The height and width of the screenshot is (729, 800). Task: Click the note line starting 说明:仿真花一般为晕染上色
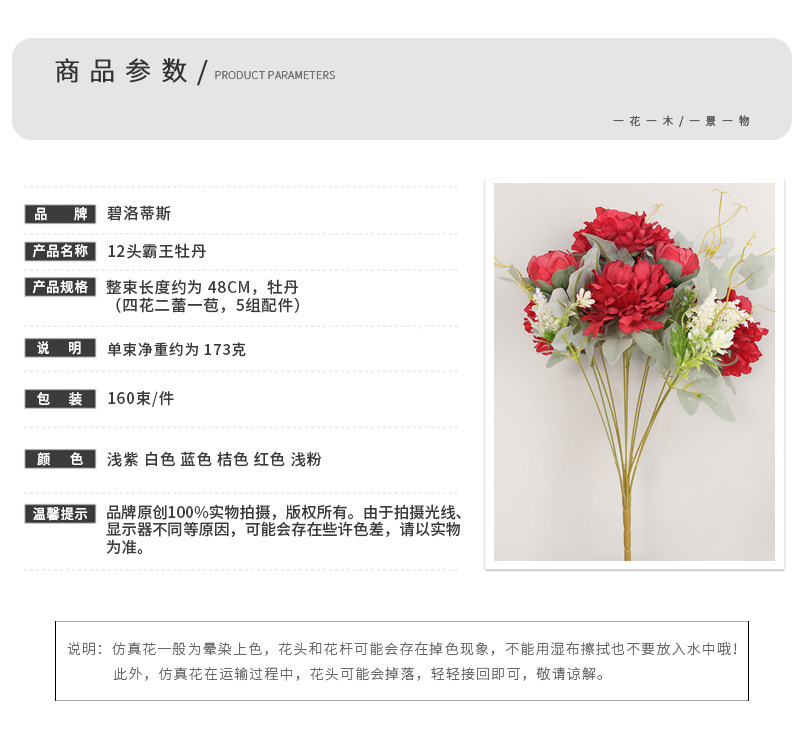403,649
